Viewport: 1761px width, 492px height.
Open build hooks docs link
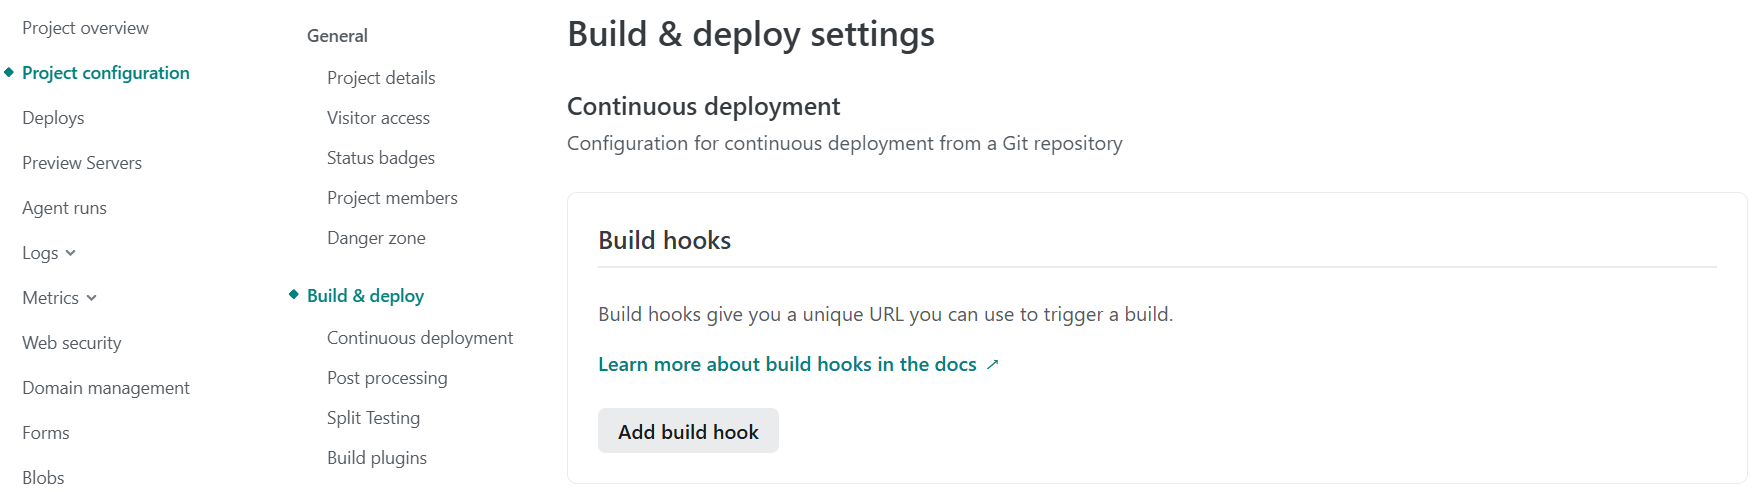pos(787,365)
